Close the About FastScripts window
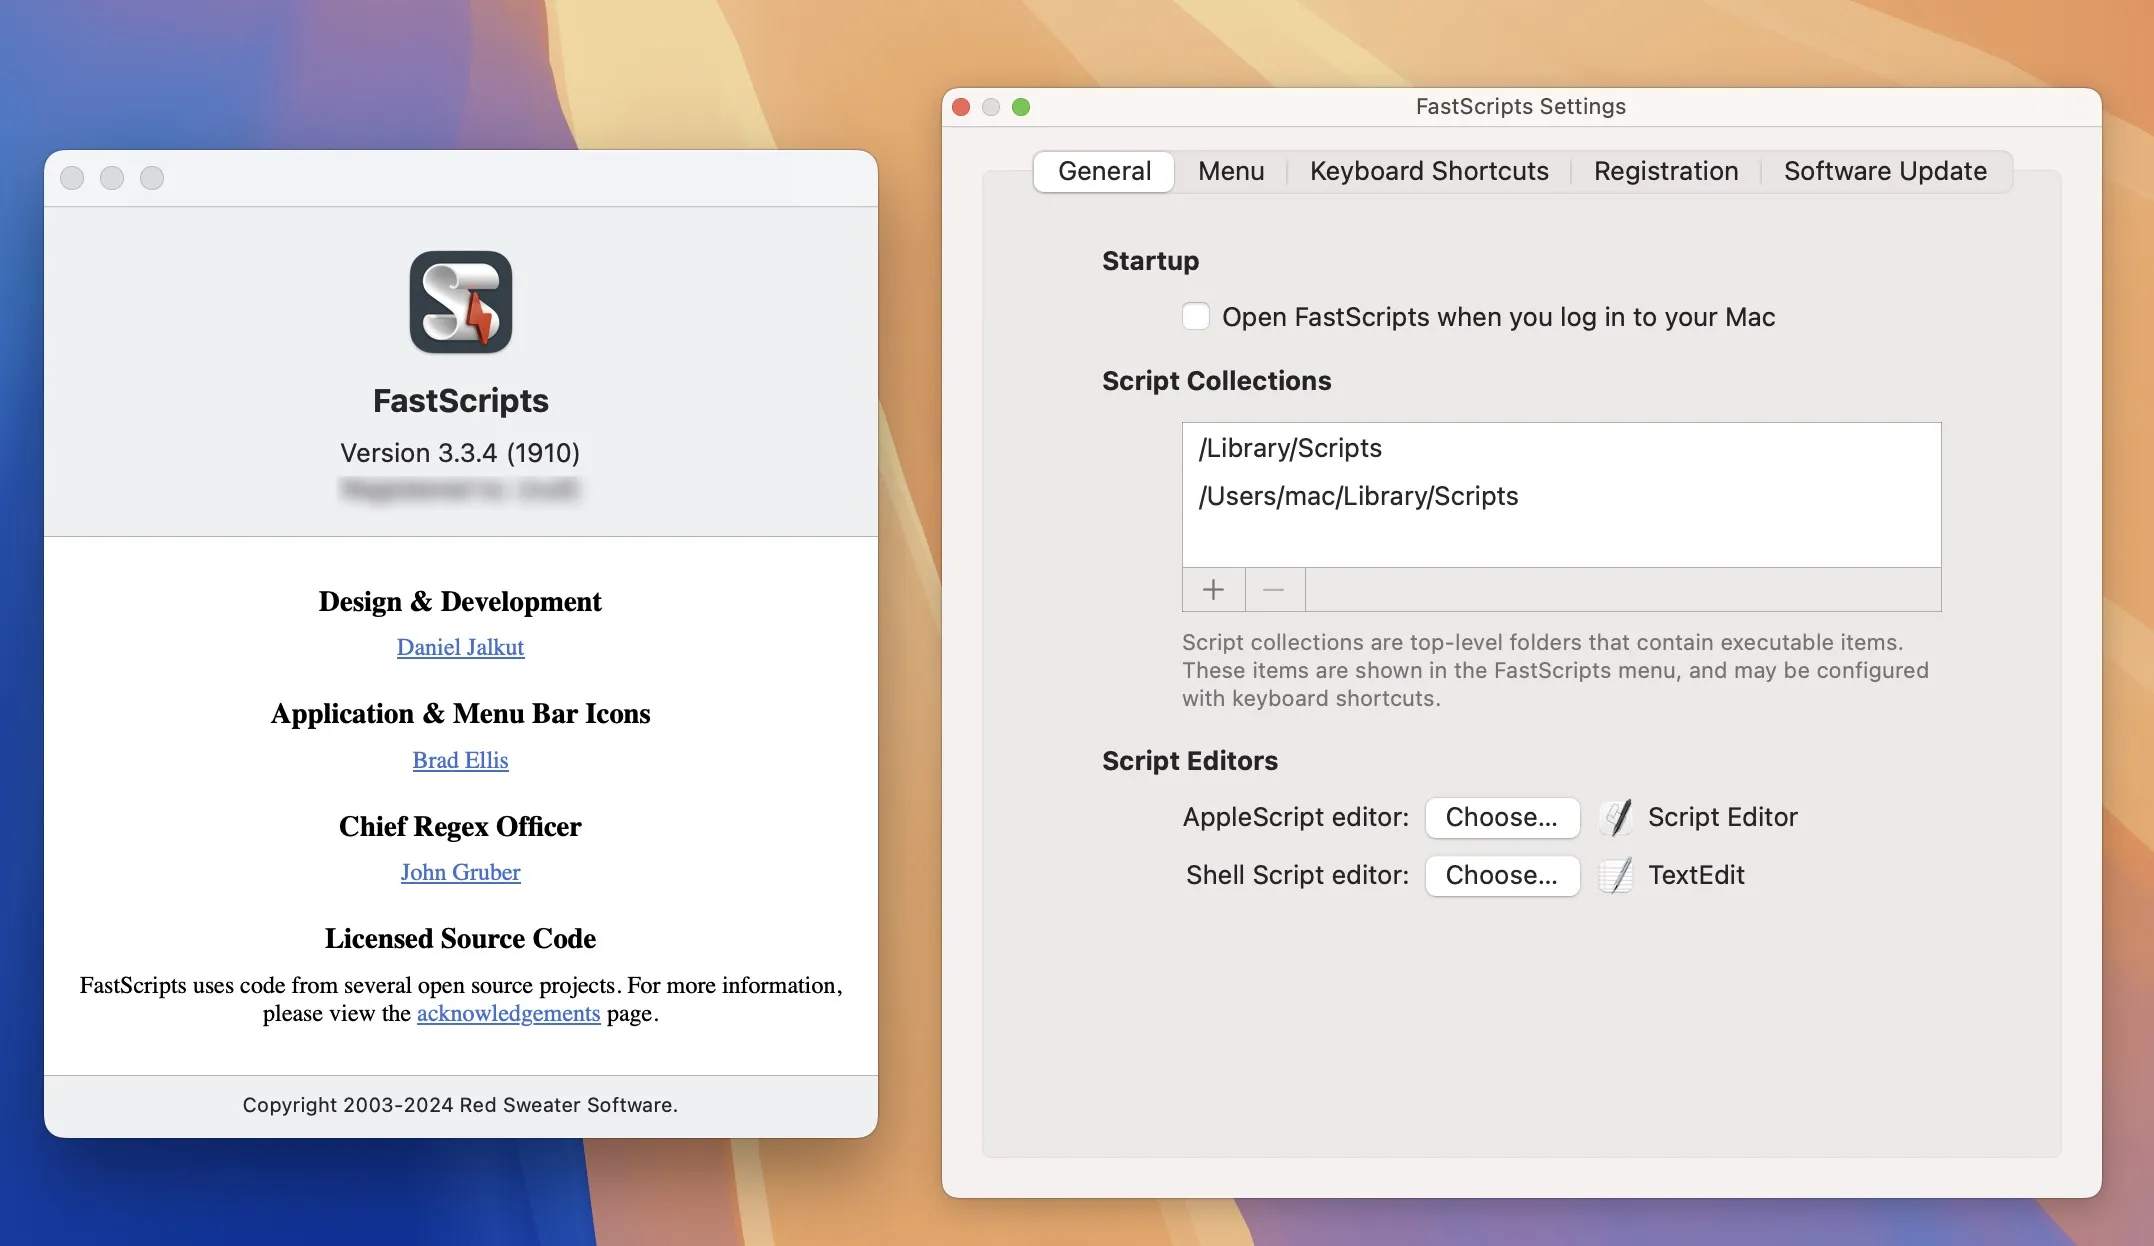 (x=72, y=178)
